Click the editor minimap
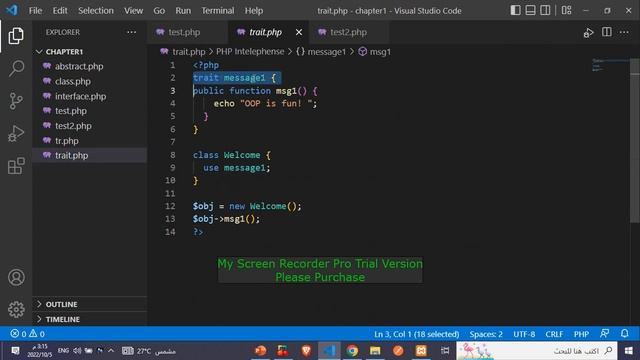This screenshot has width=640, height=360. pos(610,65)
